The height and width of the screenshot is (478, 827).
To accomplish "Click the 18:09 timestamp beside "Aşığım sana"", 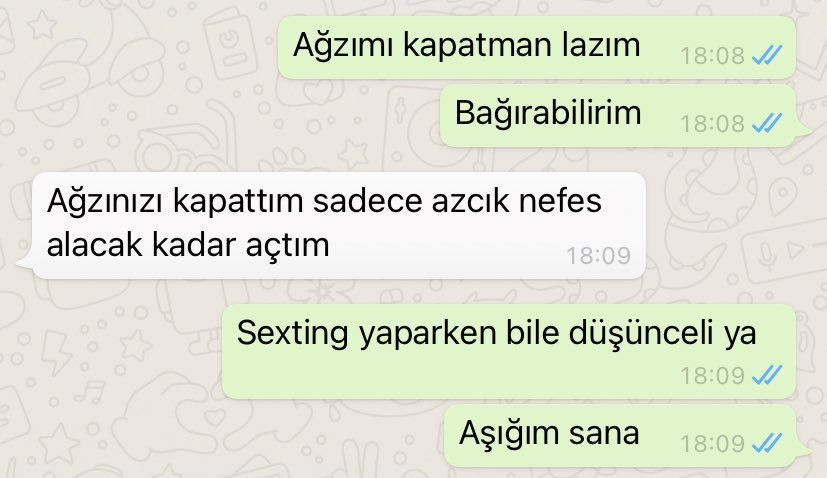I will [712, 444].
